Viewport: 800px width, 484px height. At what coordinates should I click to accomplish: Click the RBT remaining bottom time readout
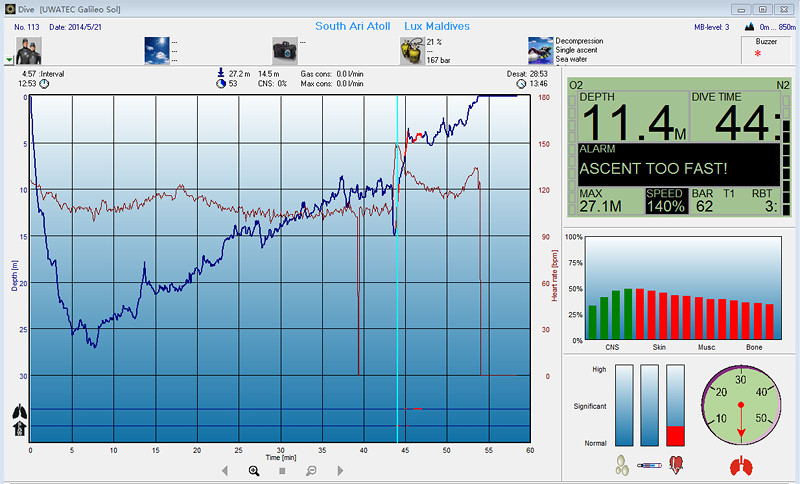click(763, 200)
